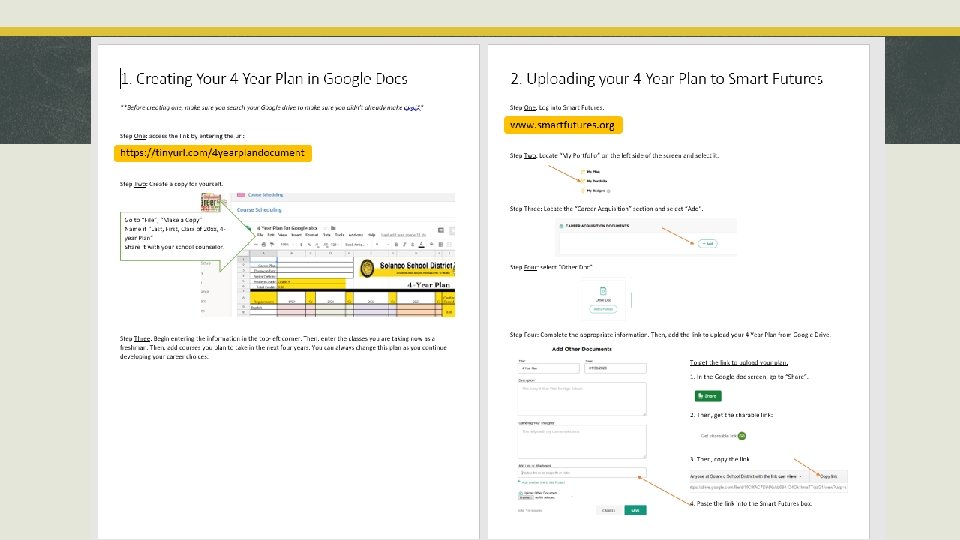Click heading 'Creating Your 4 Year Plan in Google Docs'
Screen dimensions: 960x540
(264, 79)
